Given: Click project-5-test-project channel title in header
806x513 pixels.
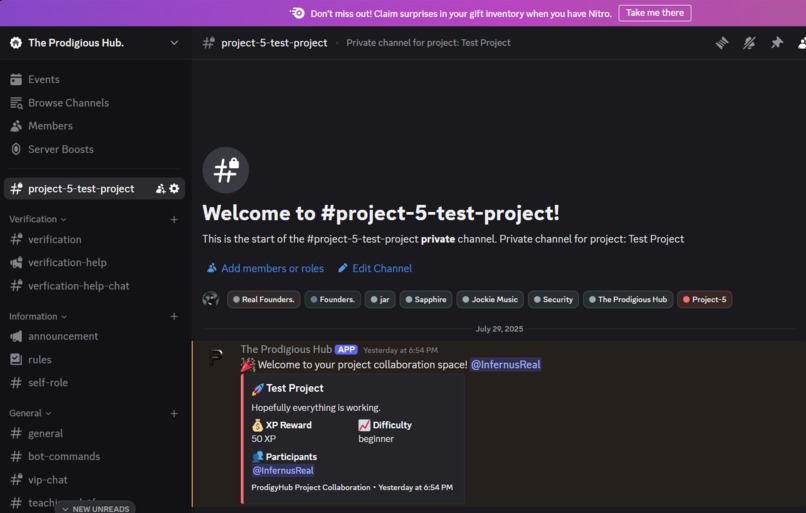Looking at the screenshot, I should point(274,43).
